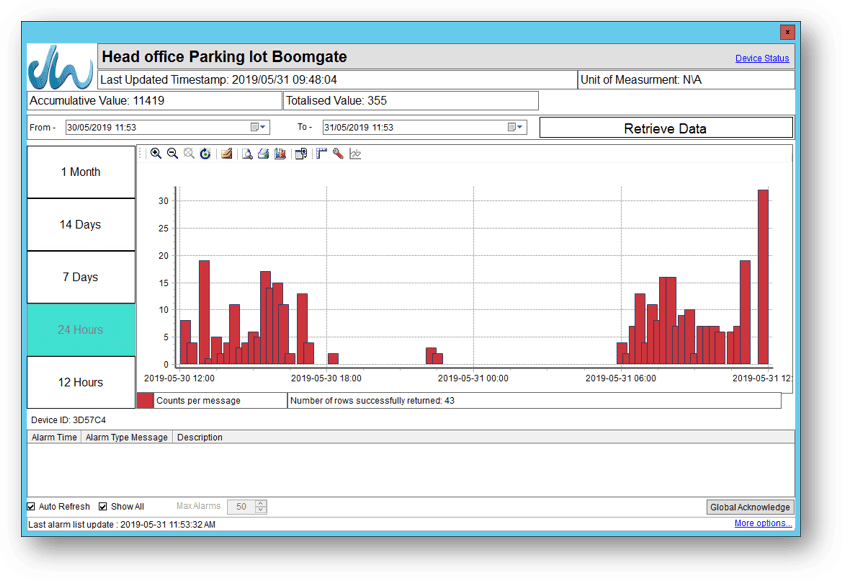Open the To date calendar dropdown

[515, 127]
